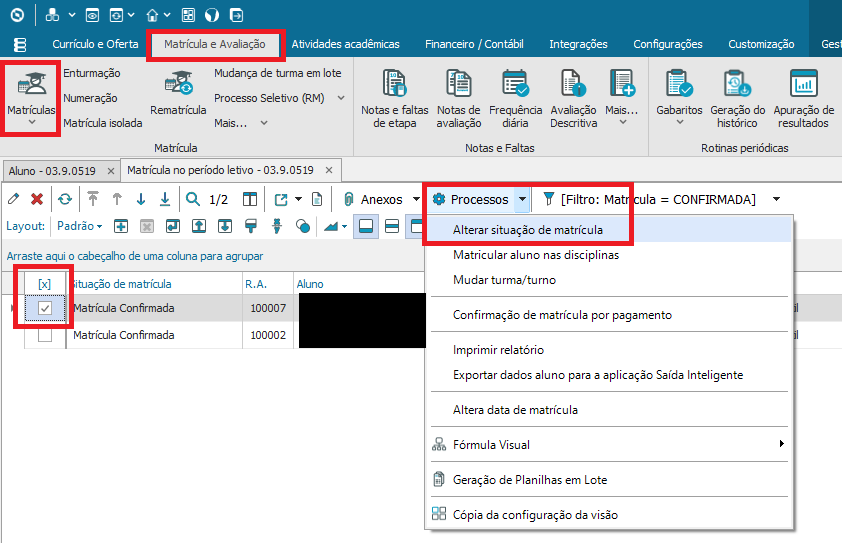Viewport: 842px width, 543px height.
Task: Click the overlapping circles icon
Action: [x=303, y=226]
